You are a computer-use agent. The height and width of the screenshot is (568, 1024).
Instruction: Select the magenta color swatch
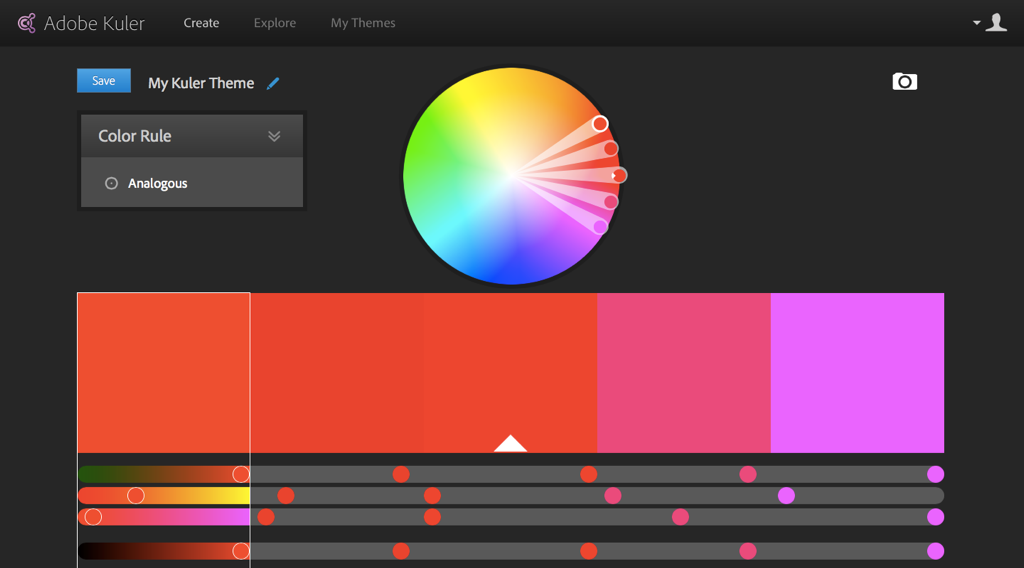857,373
